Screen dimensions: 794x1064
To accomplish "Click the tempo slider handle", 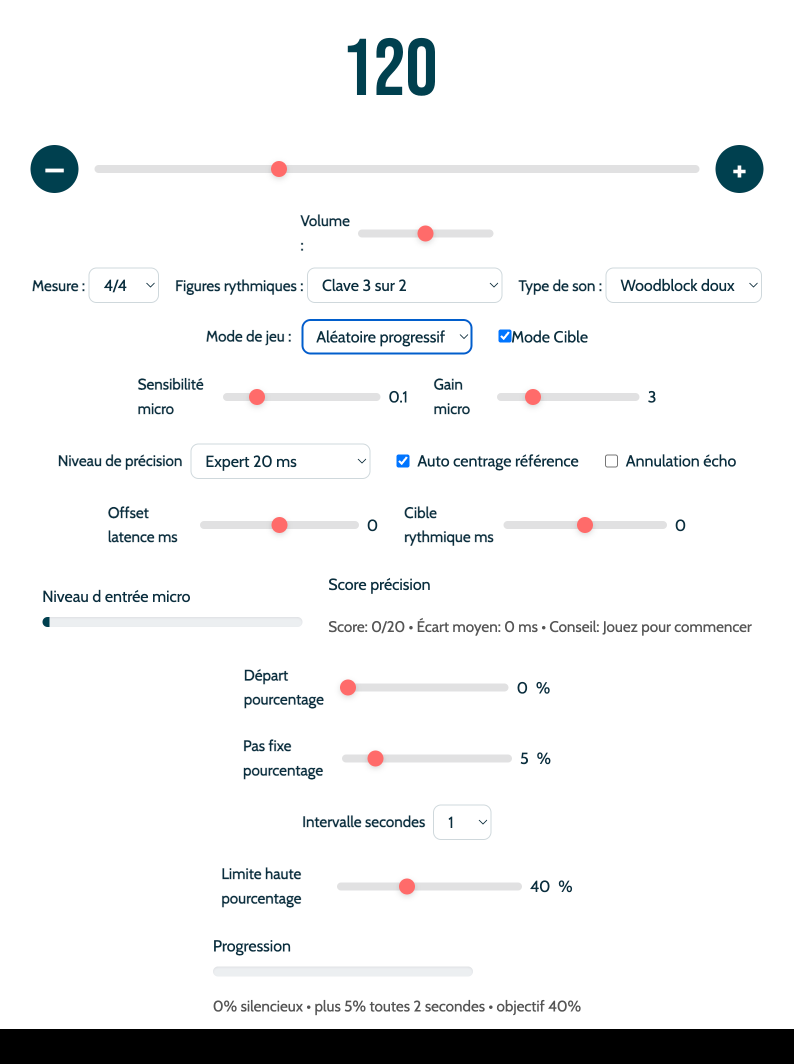I will [279, 169].
